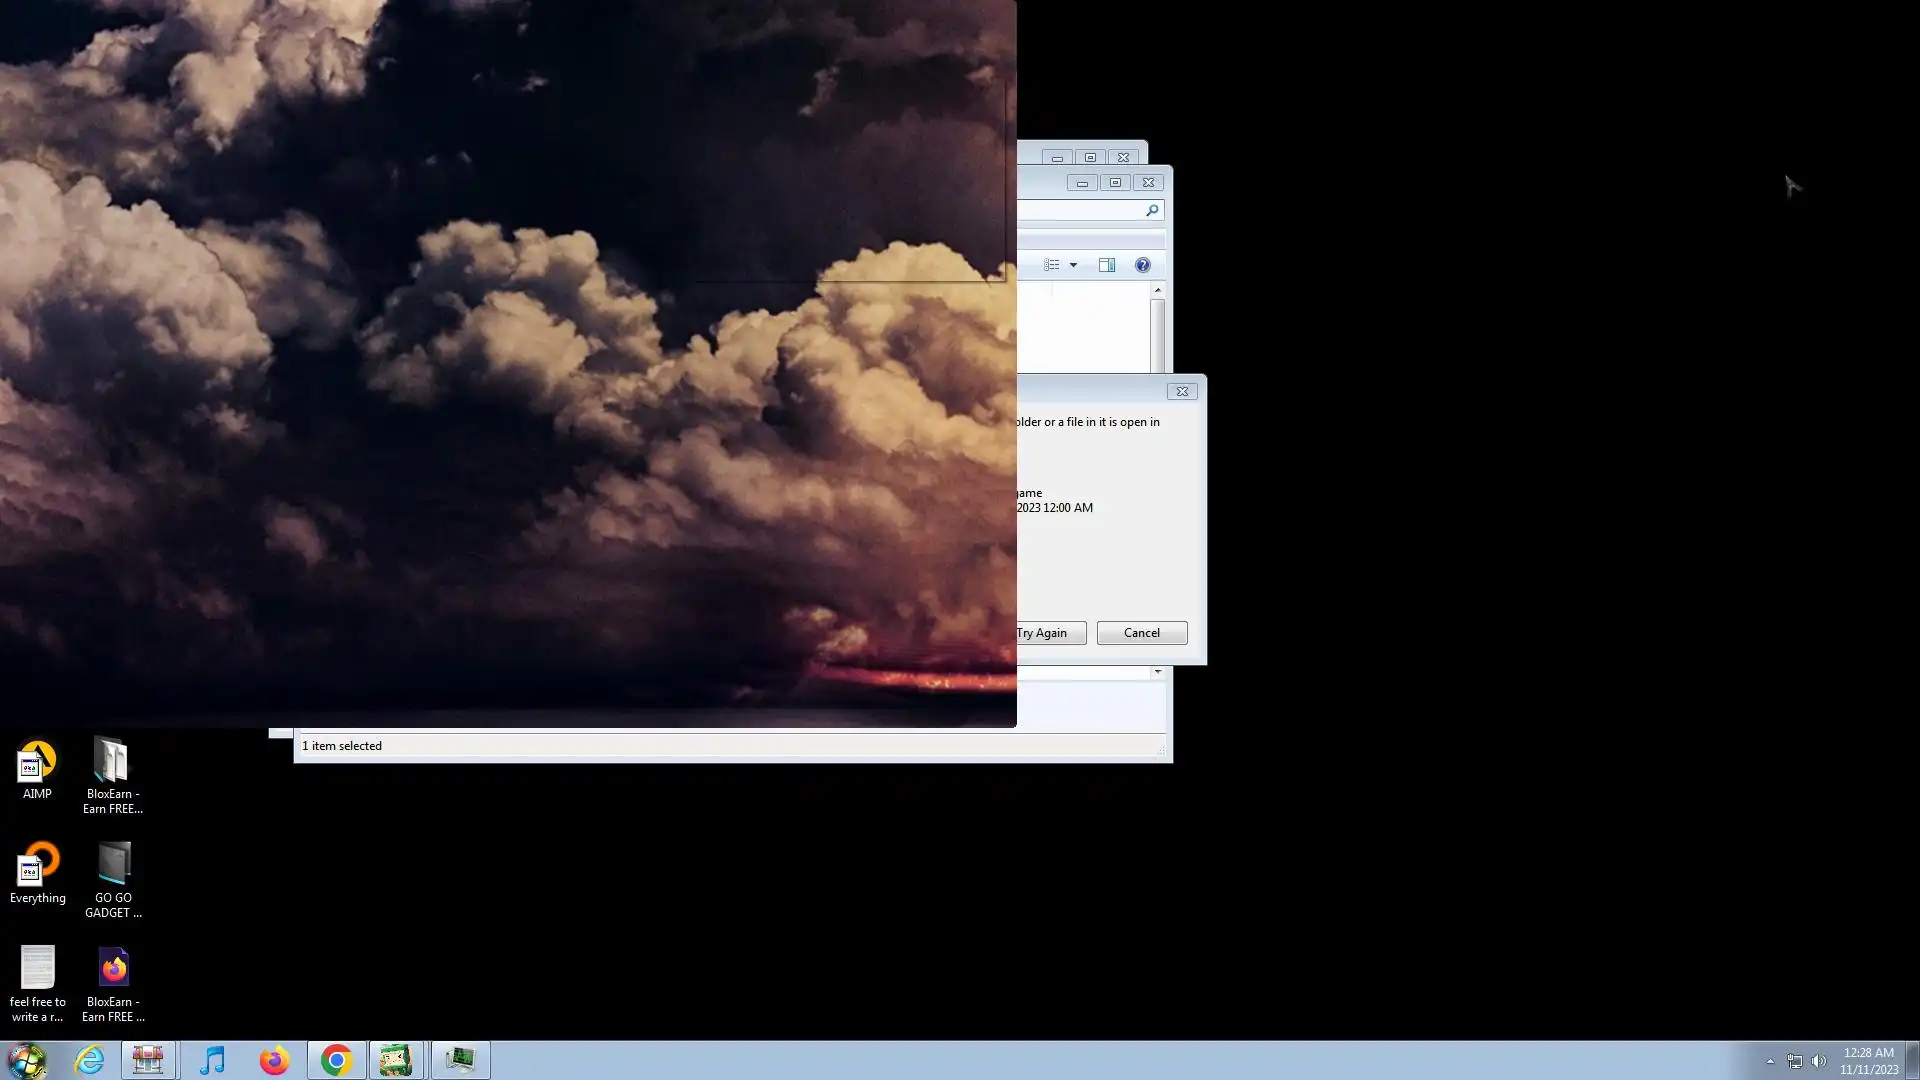
Task: Open Firefox from the taskbar
Action: pyautogui.click(x=274, y=1060)
